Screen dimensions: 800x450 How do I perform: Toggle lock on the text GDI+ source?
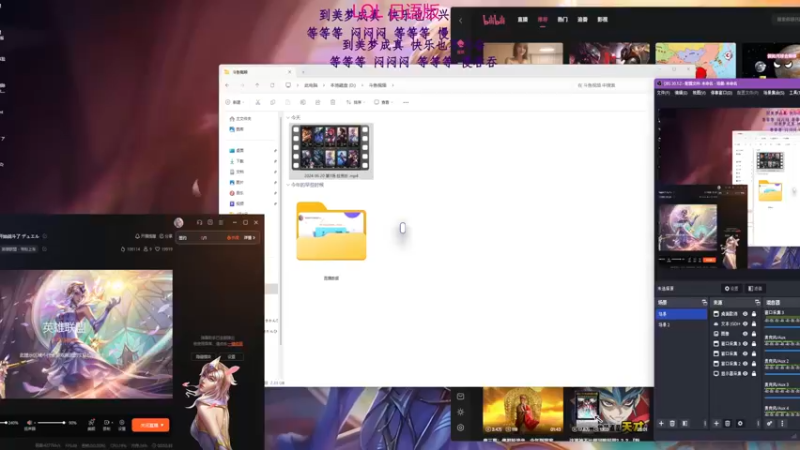[x=754, y=323]
